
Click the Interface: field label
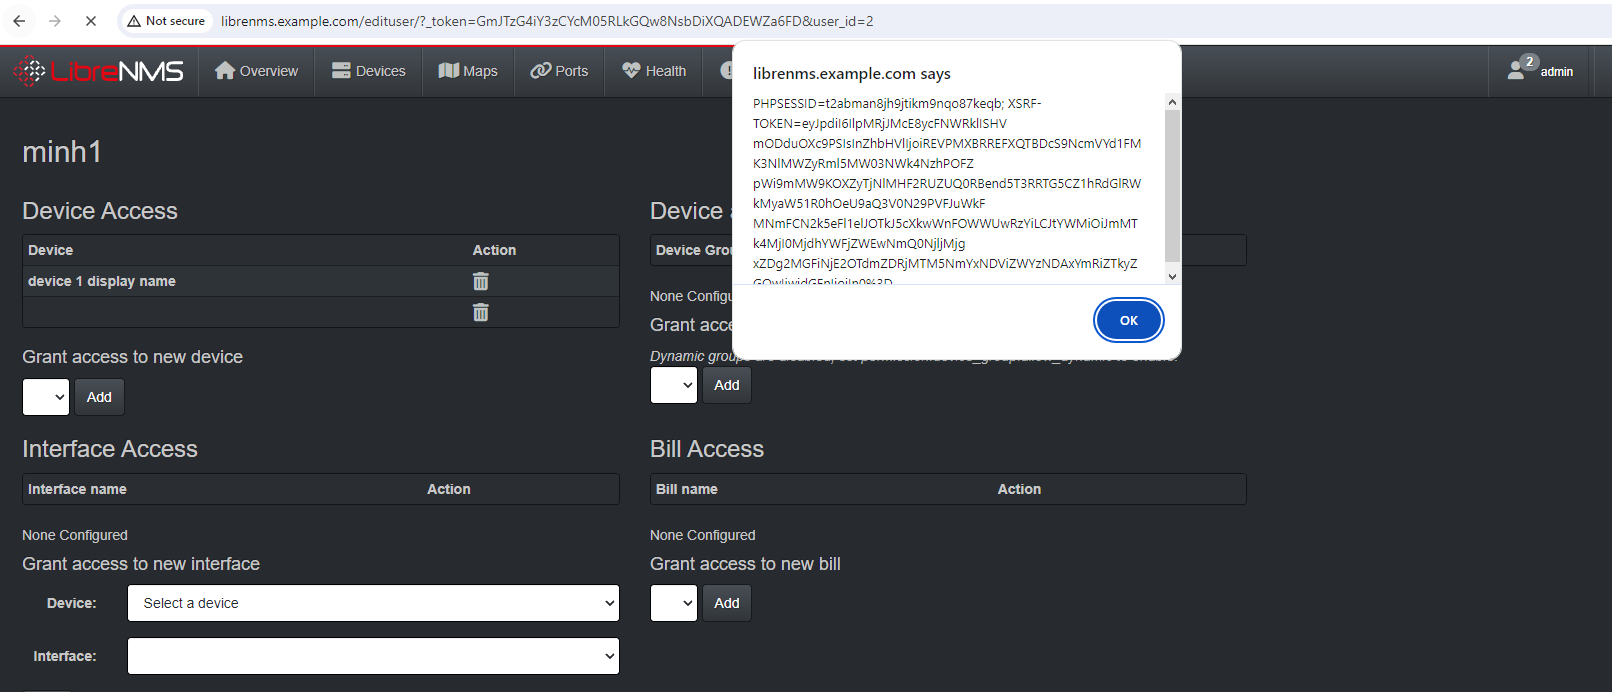point(65,656)
